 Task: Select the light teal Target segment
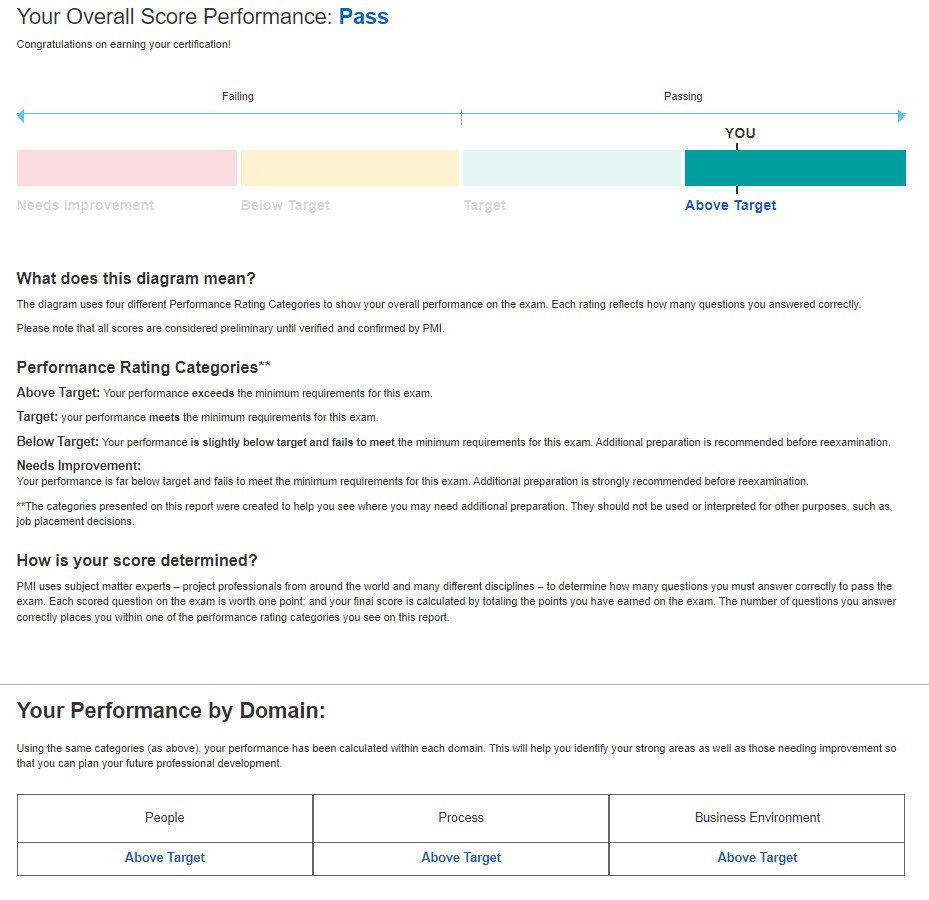(572, 168)
